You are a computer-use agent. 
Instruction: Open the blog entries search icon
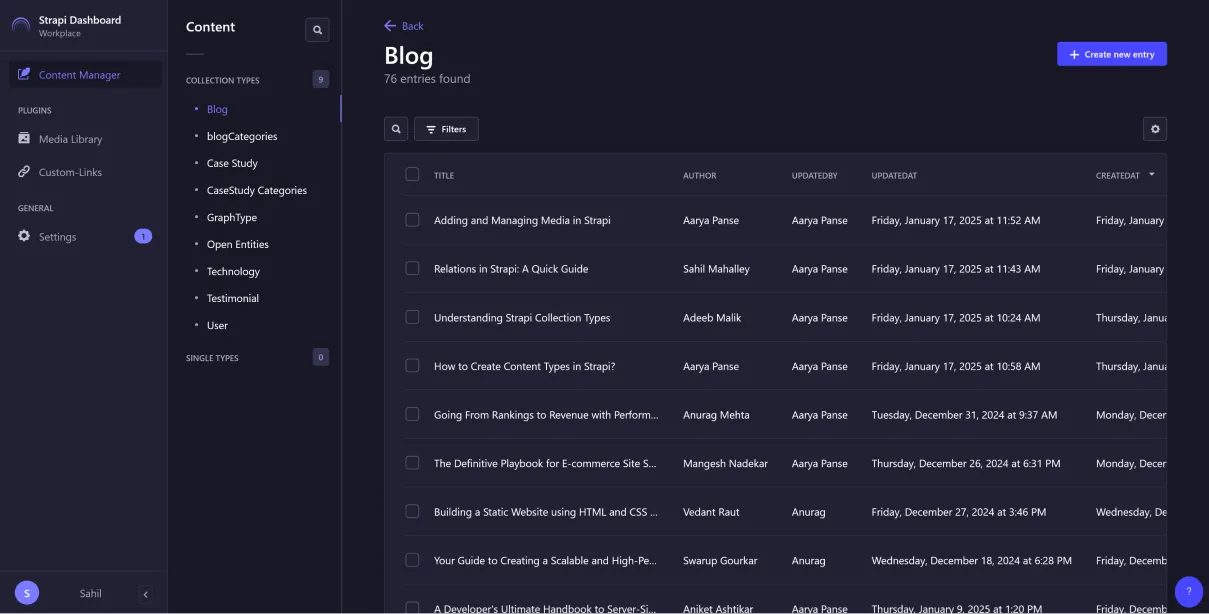click(x=396, y=129)
